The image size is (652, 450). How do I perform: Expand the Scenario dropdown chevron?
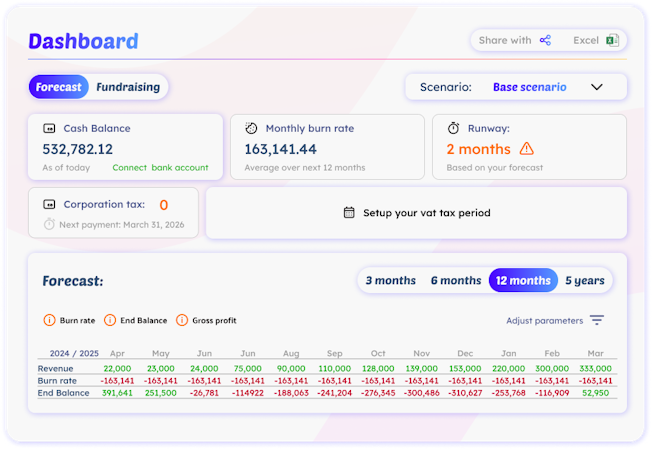tap(597, 87)
